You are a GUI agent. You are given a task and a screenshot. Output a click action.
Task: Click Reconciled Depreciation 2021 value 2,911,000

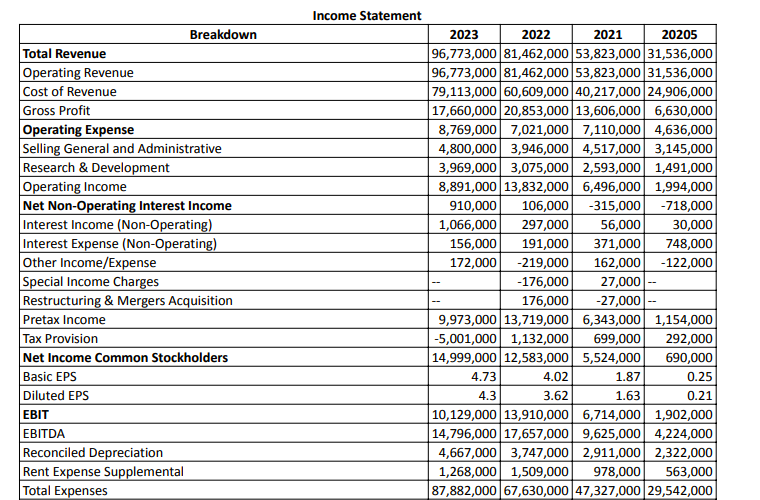[608, 453]
